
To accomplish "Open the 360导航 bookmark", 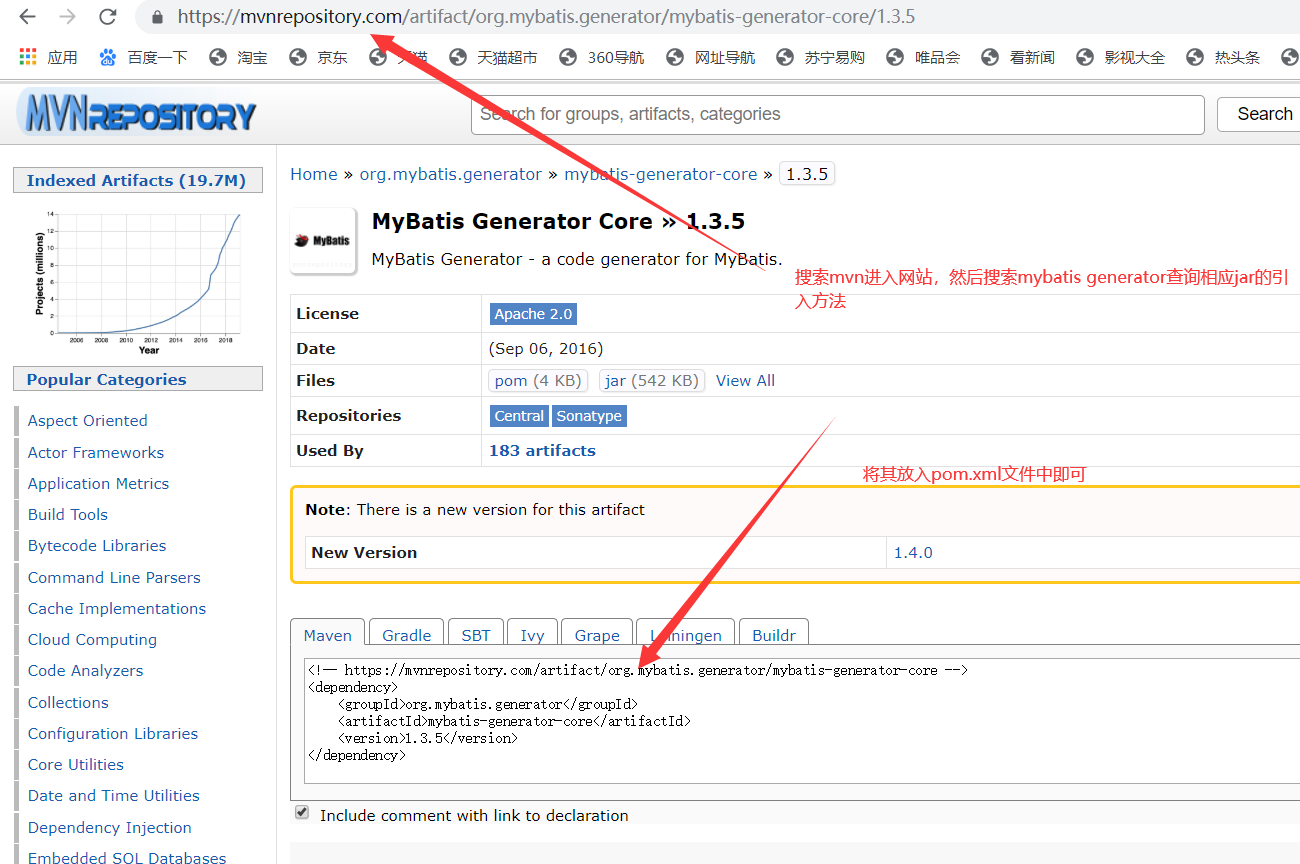I will click(601, 57).
